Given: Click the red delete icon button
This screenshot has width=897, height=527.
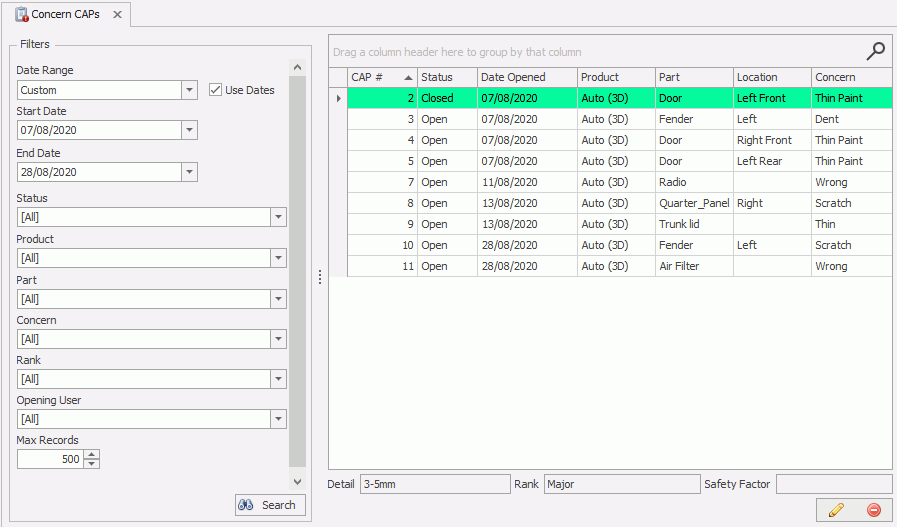Looking at the screenshot, I should point(873,510).
